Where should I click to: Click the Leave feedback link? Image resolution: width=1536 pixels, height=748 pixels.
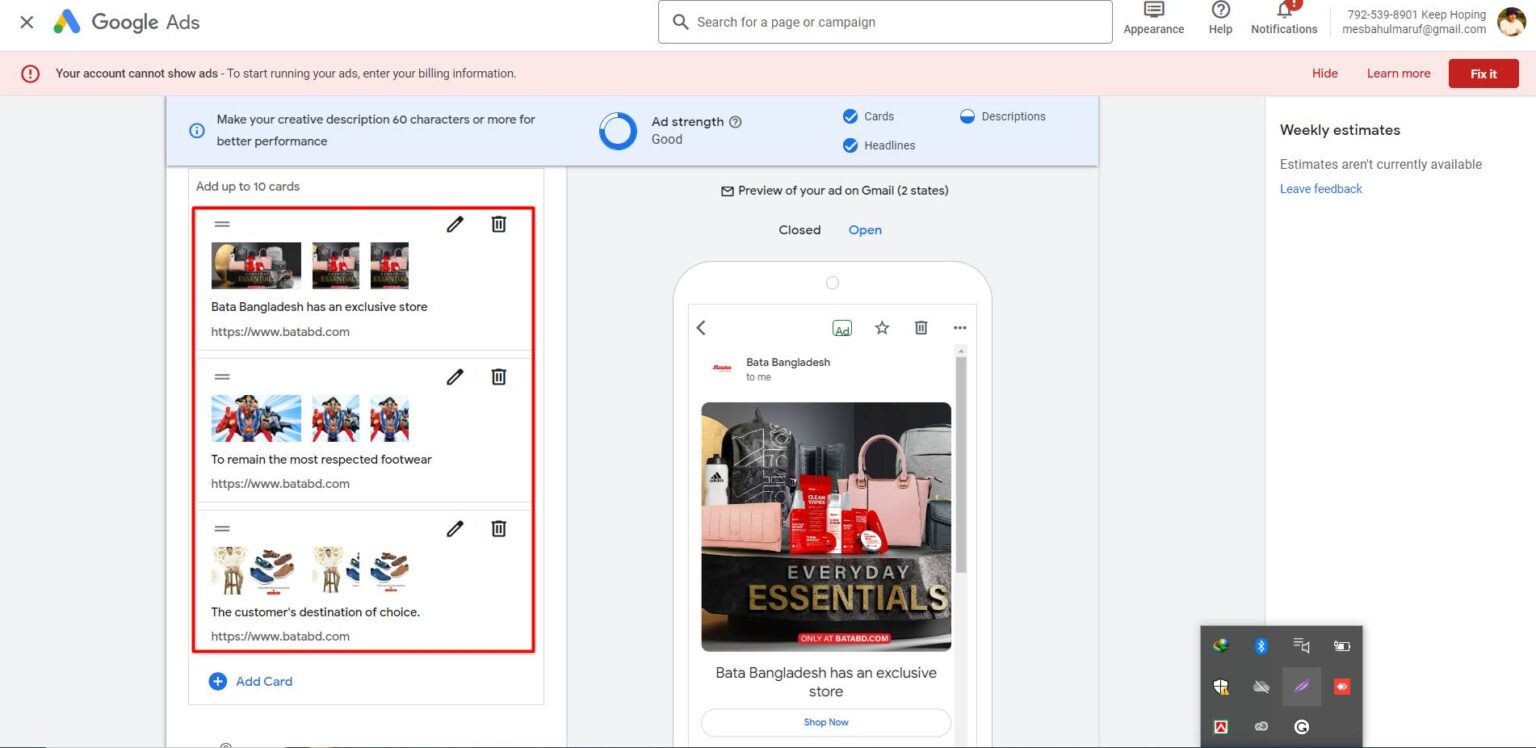point(1321,189)
